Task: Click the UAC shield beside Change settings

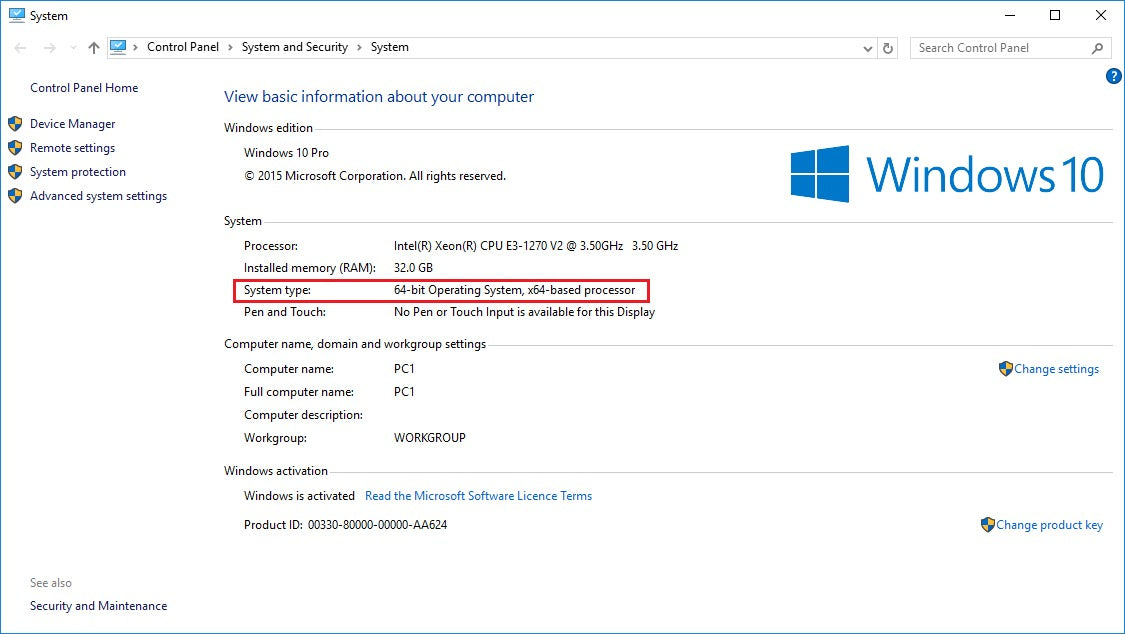Action: [1005, 368]
